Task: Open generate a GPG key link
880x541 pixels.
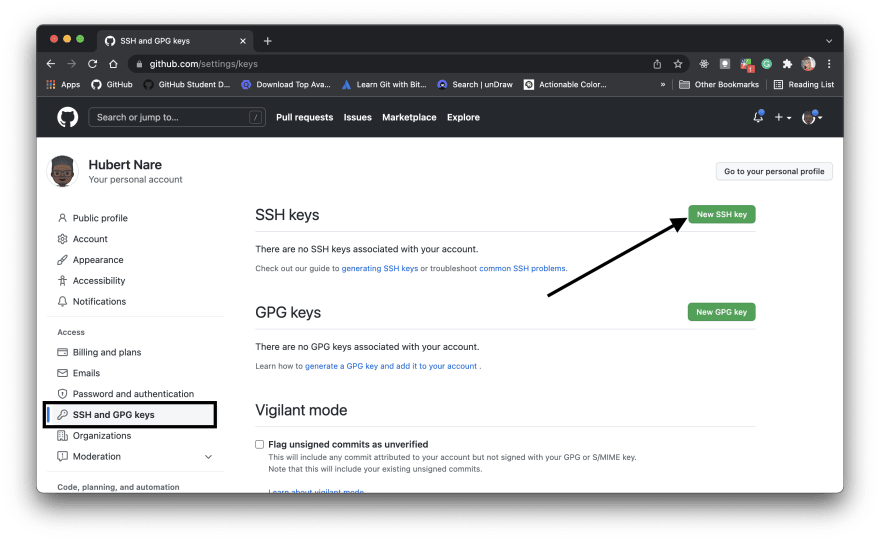Action: click(391, 366)
